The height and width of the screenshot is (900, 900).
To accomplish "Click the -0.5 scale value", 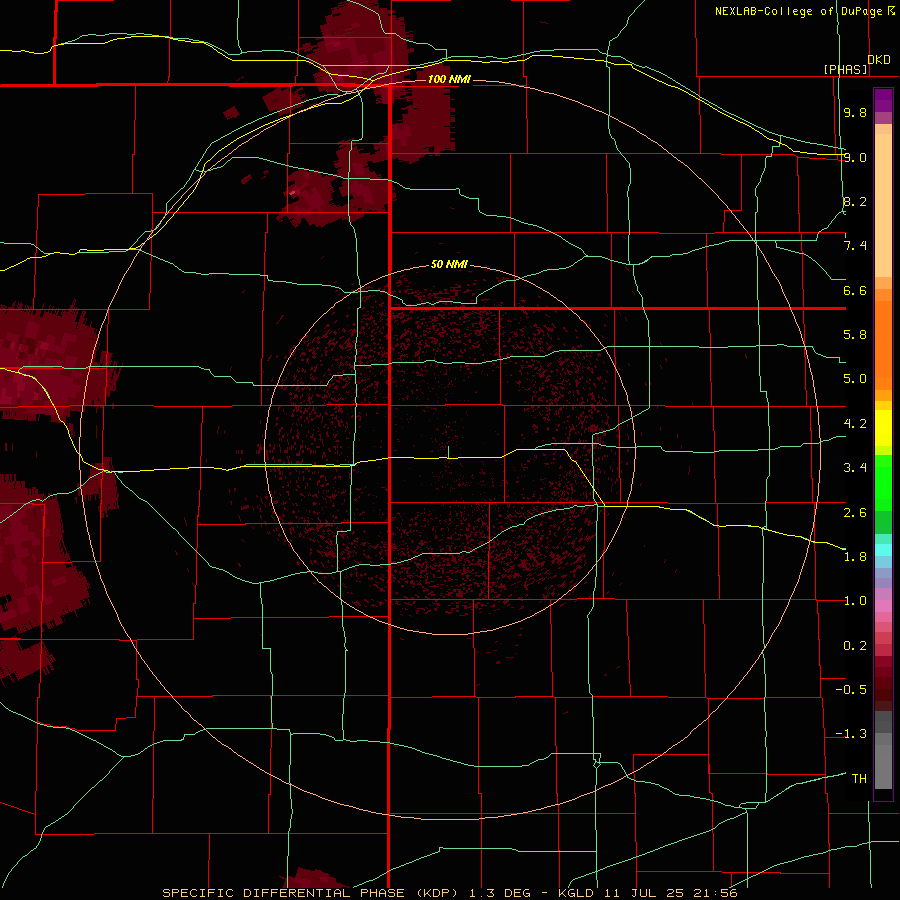I will click(x=851, y=690).
